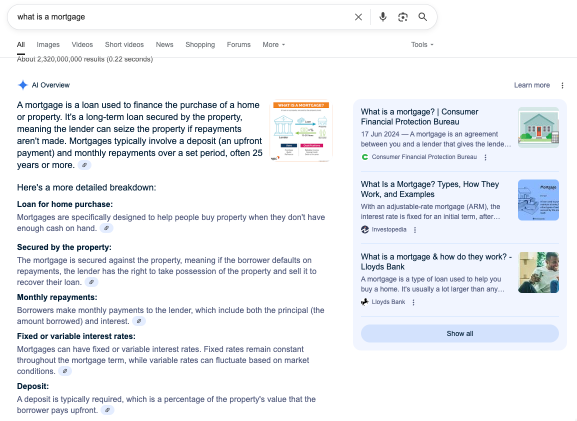Expand the More search categories dropdown

pyautogui.click(x=274, y=45)
